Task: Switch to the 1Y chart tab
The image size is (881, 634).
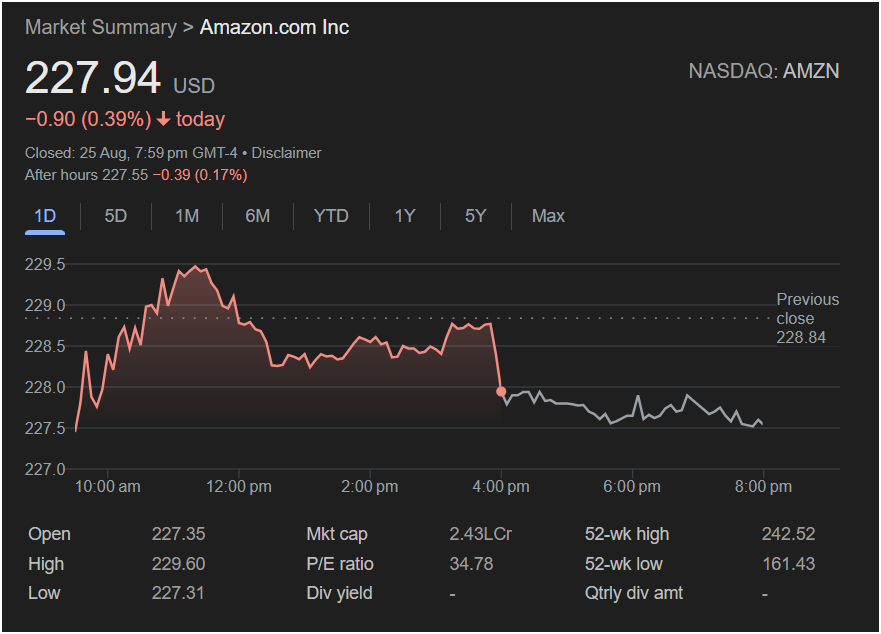Action: 404,216
